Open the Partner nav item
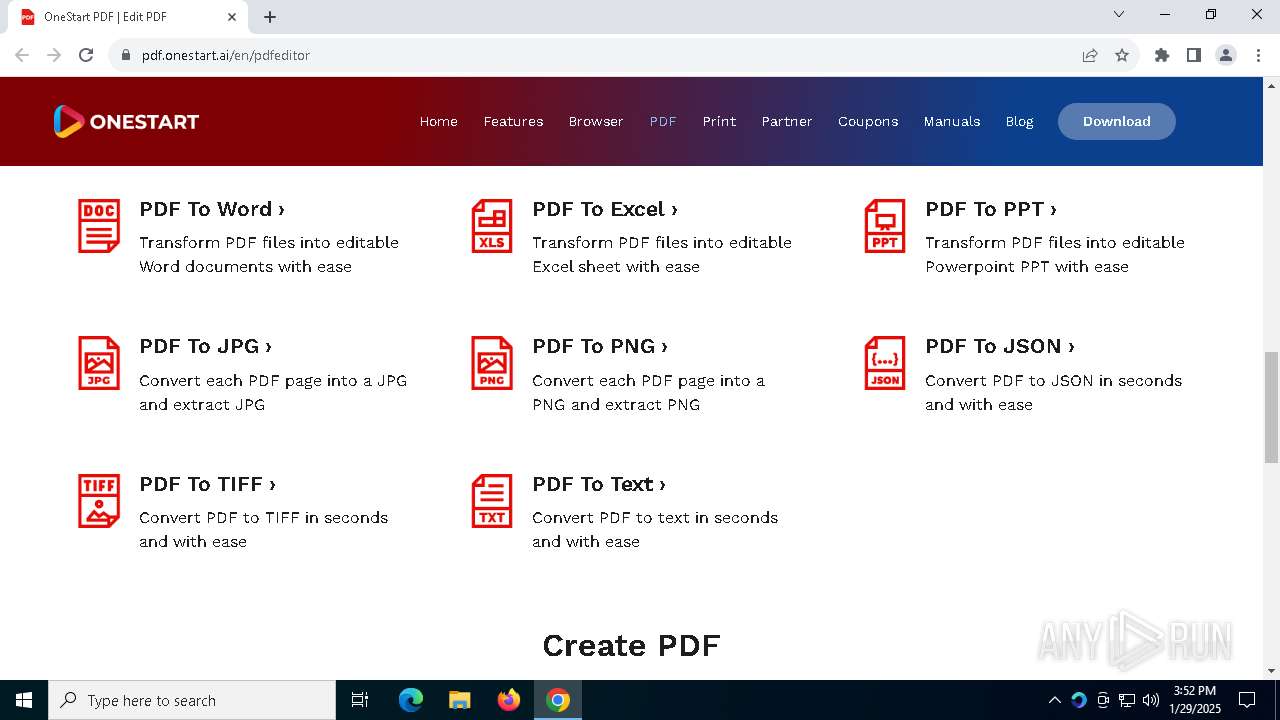 (x=787, y=121)
